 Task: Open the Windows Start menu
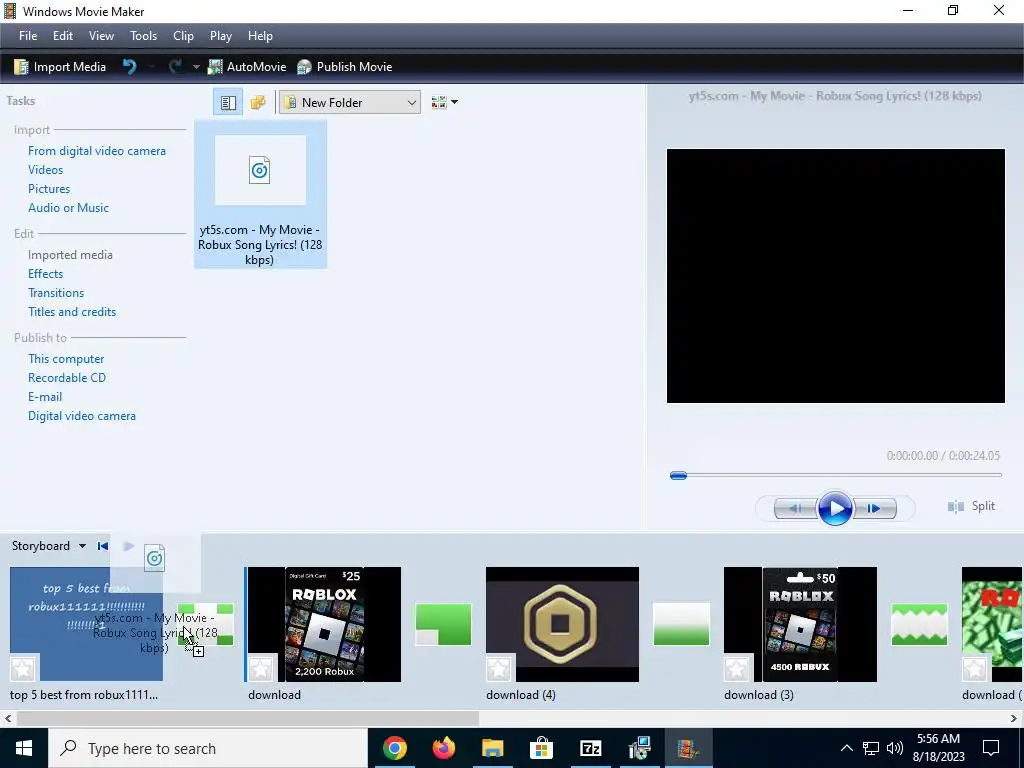24,748
